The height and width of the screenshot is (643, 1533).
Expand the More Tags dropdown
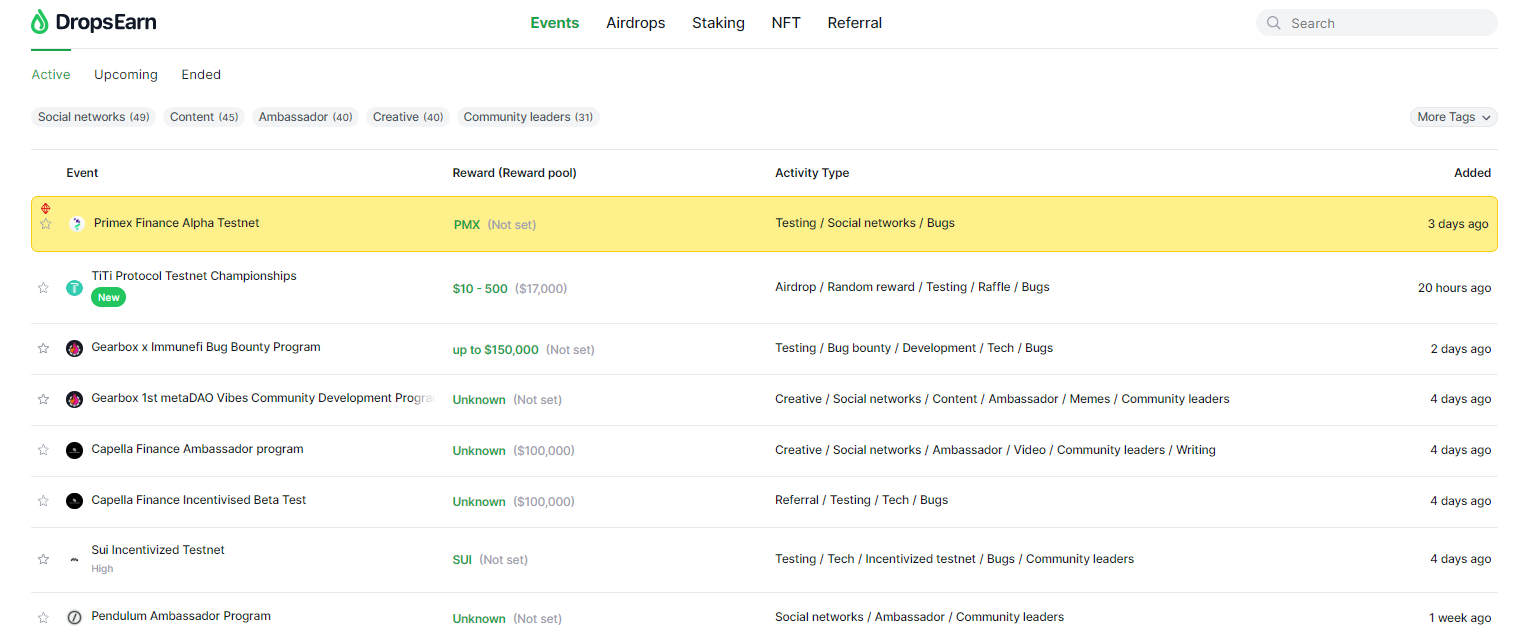(1453, 117)
